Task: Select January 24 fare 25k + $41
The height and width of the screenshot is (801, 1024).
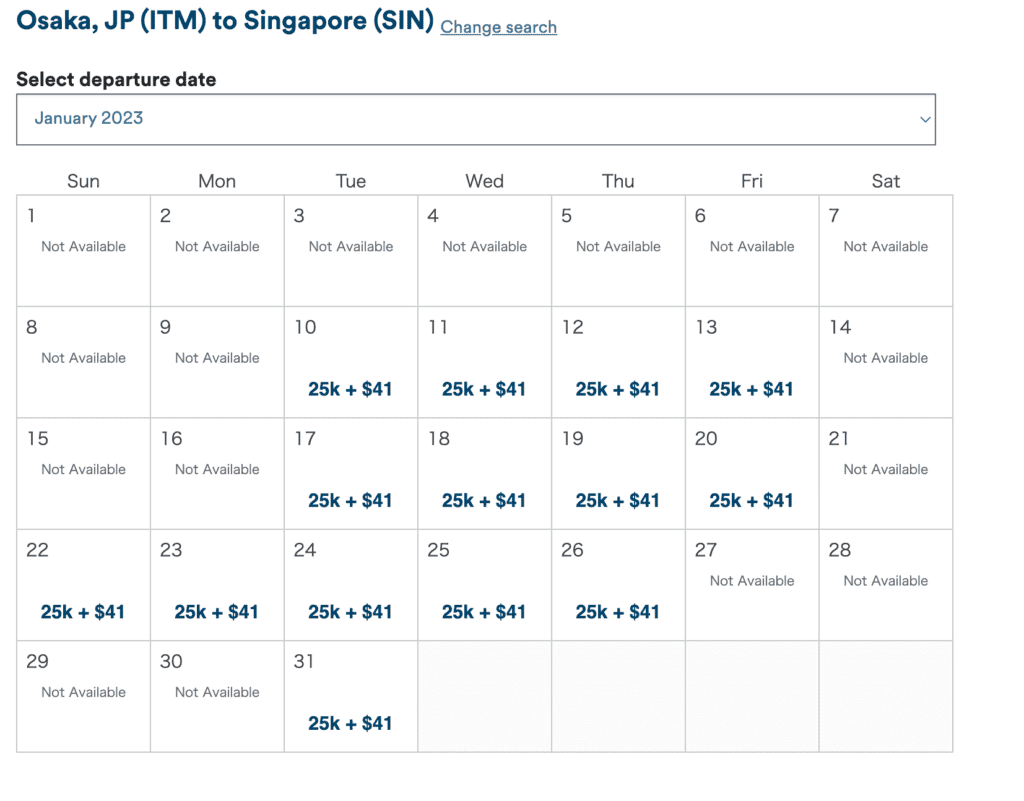Action: 350,612
